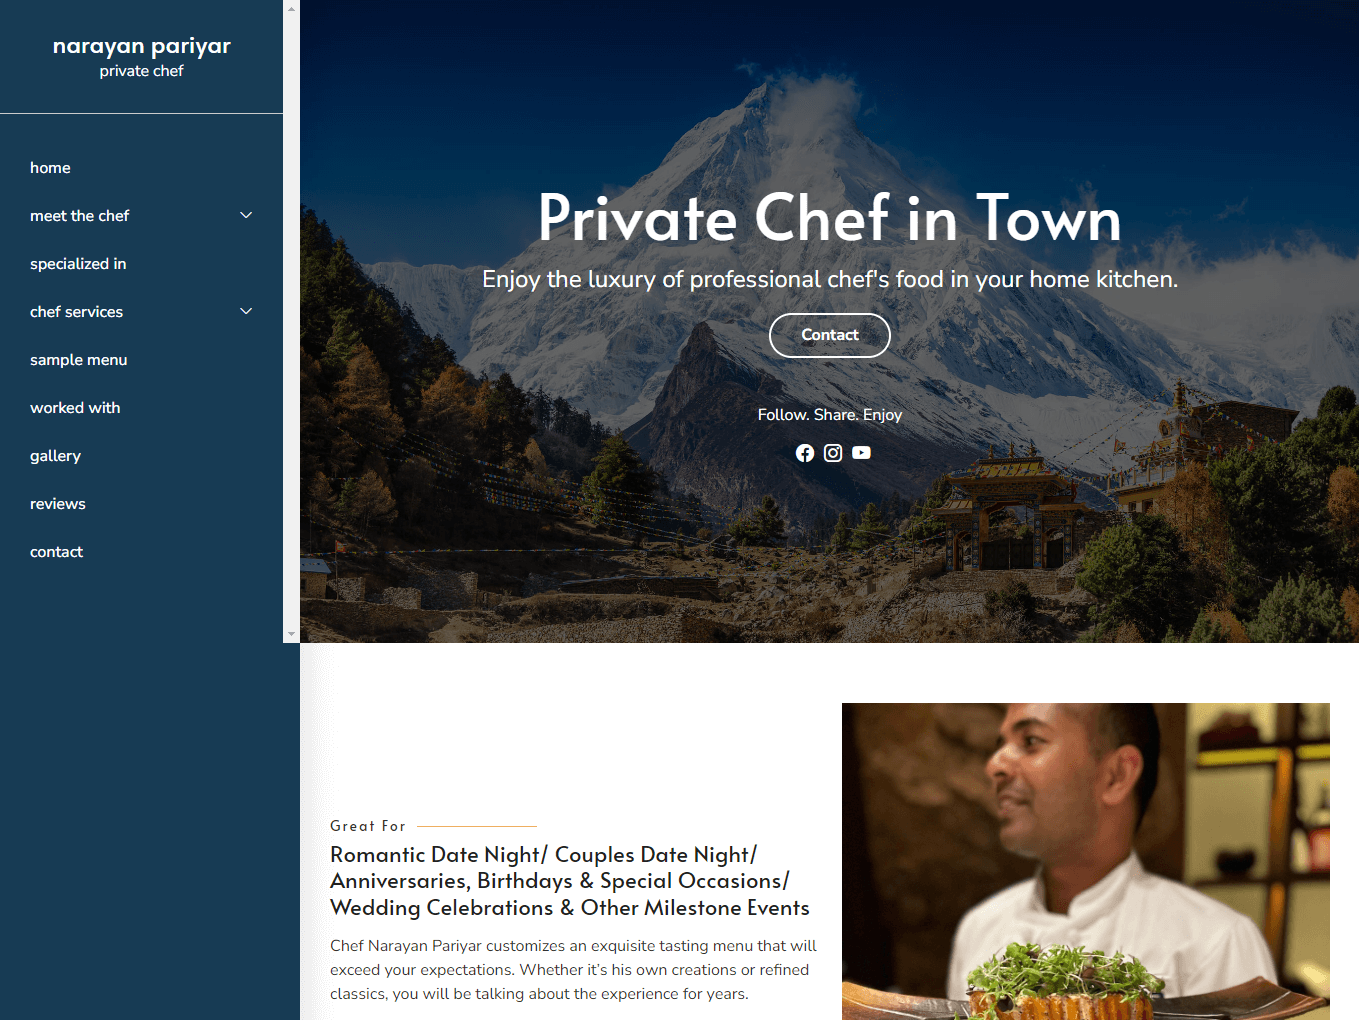Click the sidebar scrollbar up arrow
The height and width of the screenshot is (1020, 1360).
[x=291, y=8]
